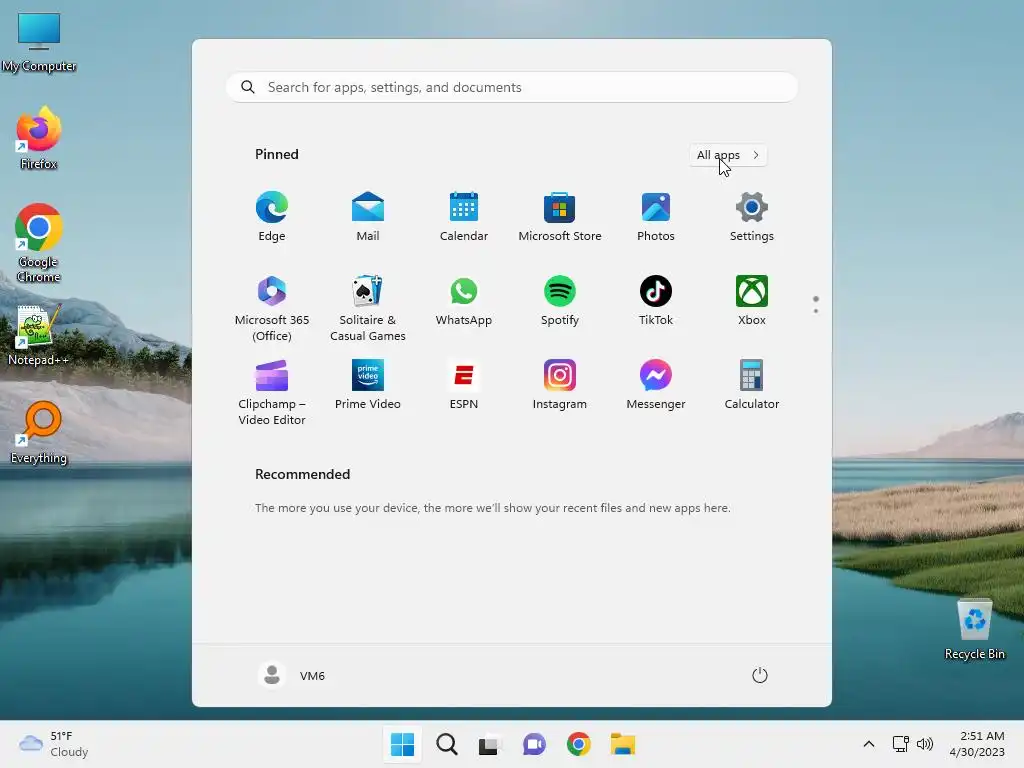Show the All apps list
This screenshot has height=768, width=1024.
(728, 155)
